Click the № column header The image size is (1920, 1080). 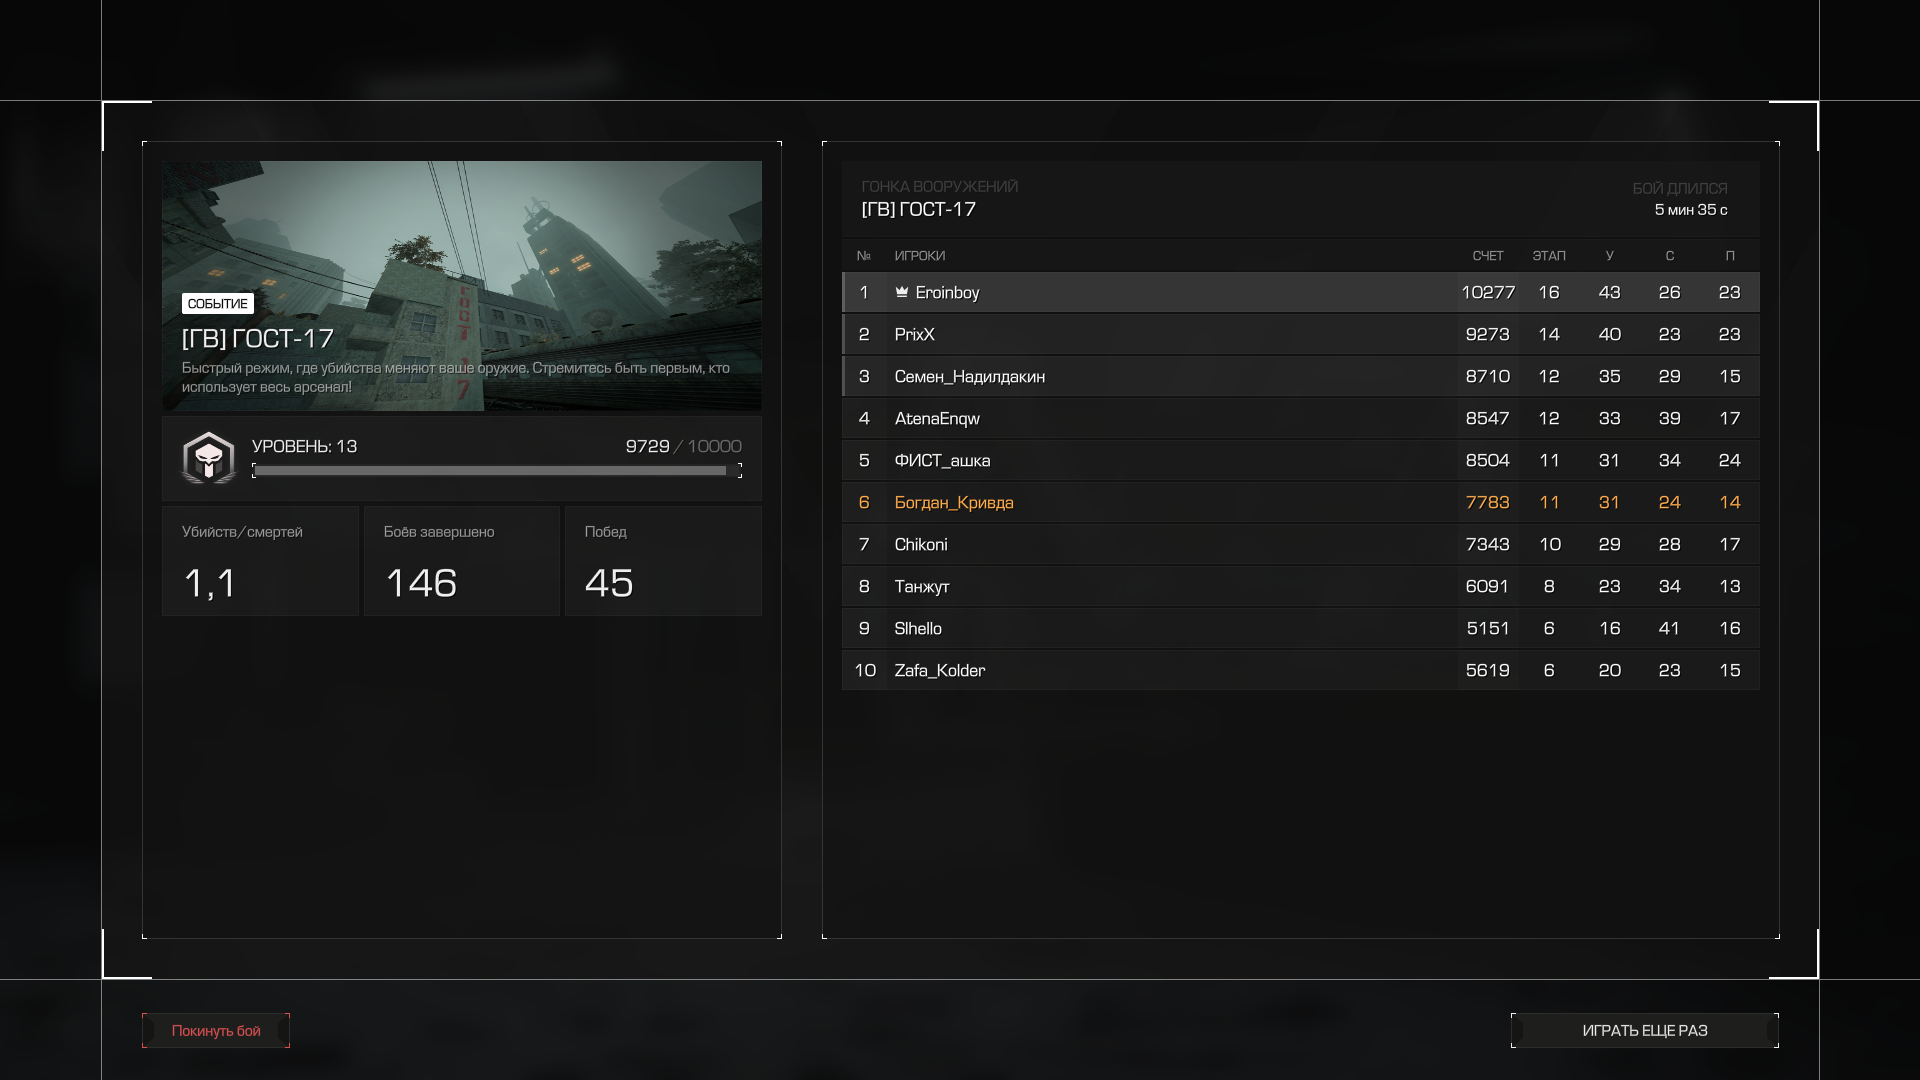[864, 256]
